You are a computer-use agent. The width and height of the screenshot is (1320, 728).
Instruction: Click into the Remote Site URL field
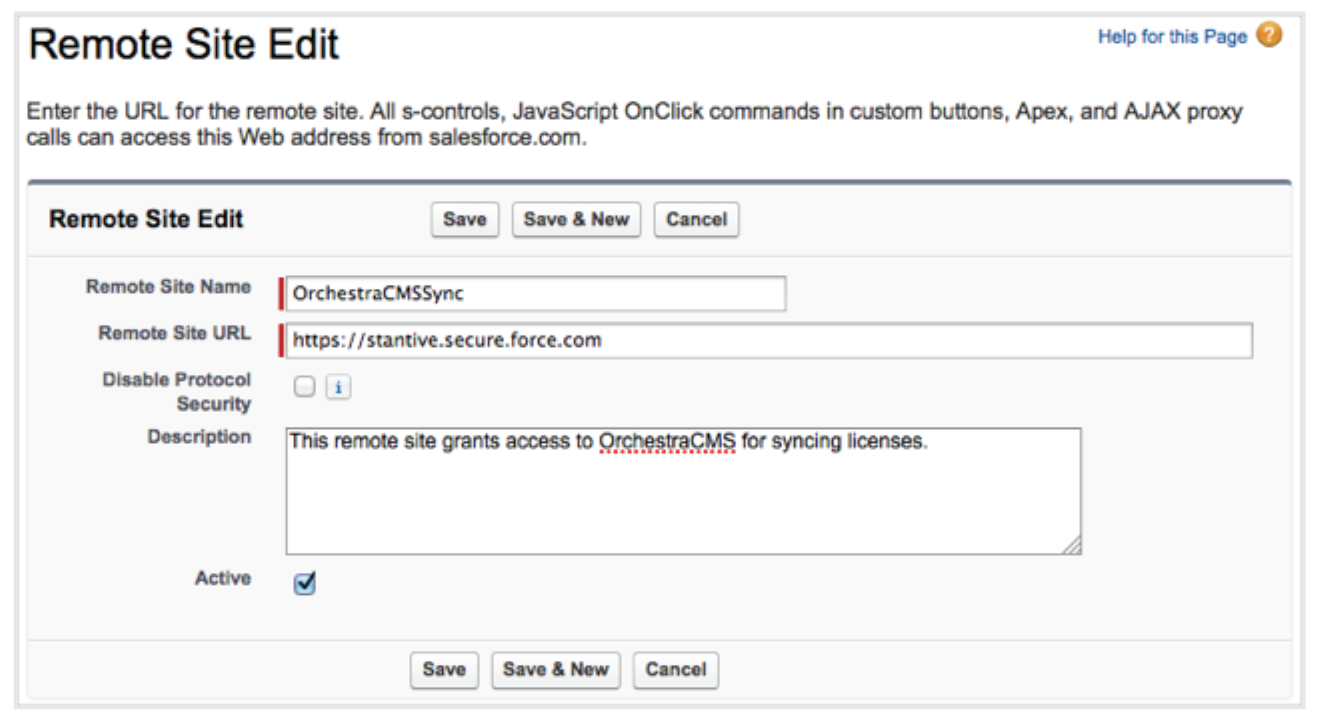pos(768,340)
